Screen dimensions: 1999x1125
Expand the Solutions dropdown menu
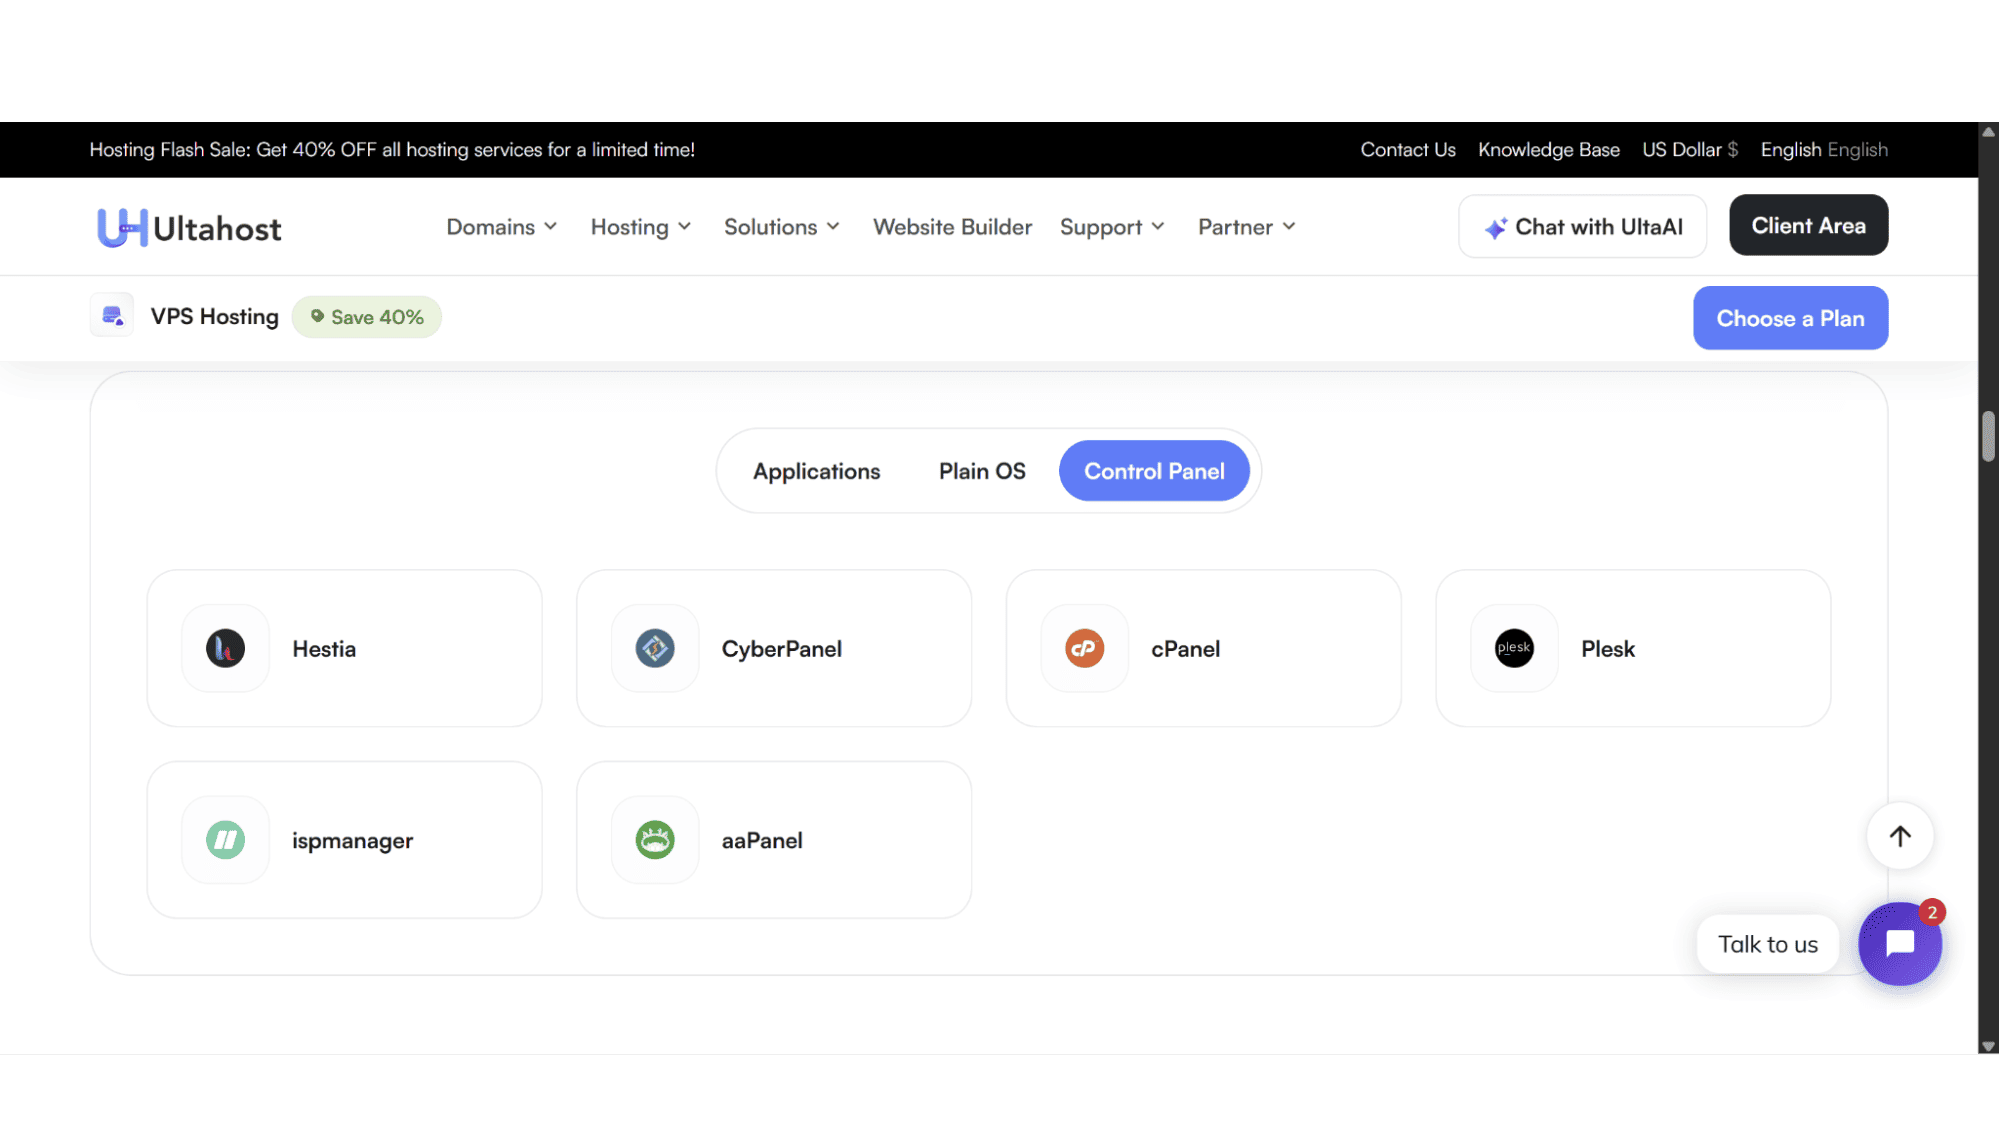tap(782, 227)
